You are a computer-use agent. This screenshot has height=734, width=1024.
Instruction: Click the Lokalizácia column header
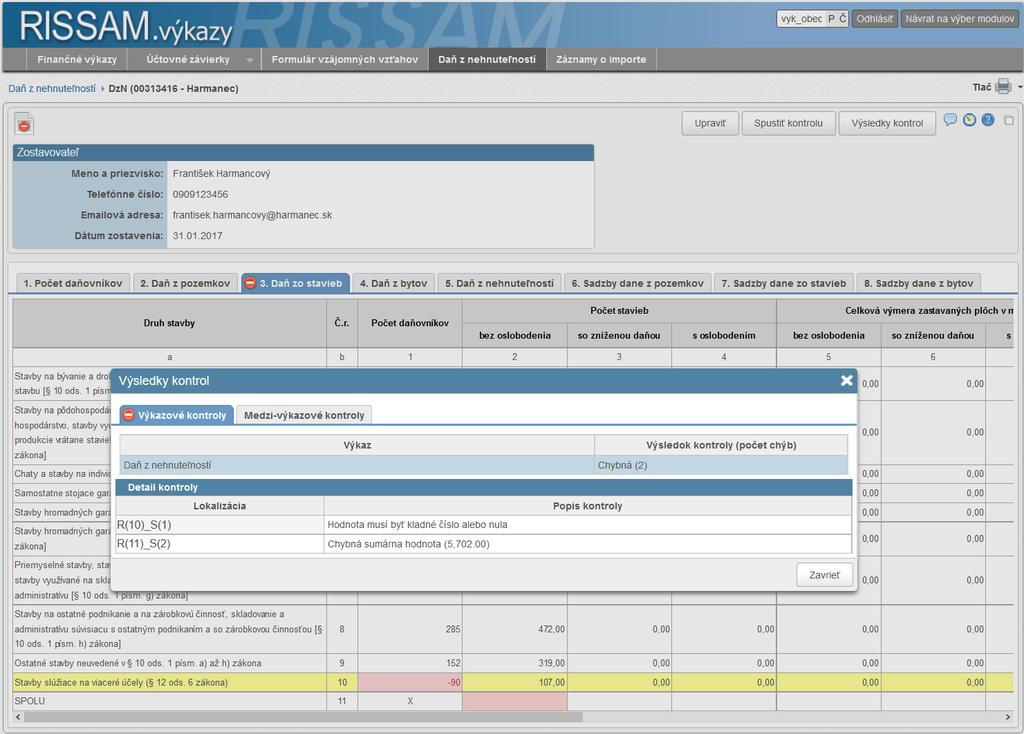coord(219,506)
